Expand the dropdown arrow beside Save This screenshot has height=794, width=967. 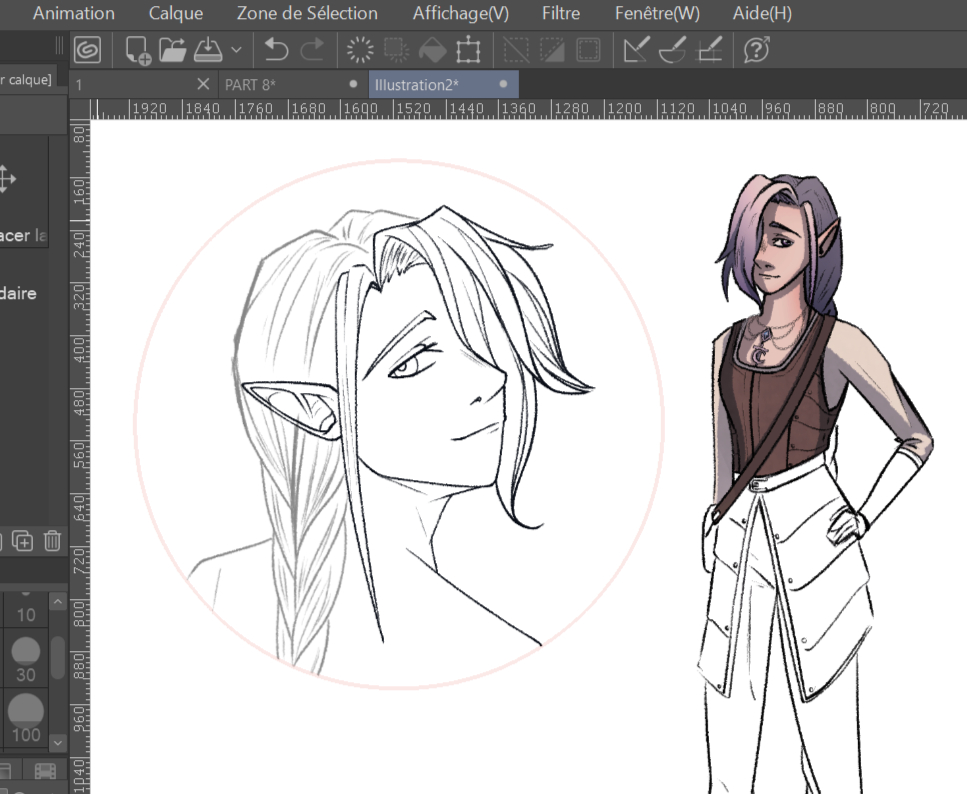[236, 49]
